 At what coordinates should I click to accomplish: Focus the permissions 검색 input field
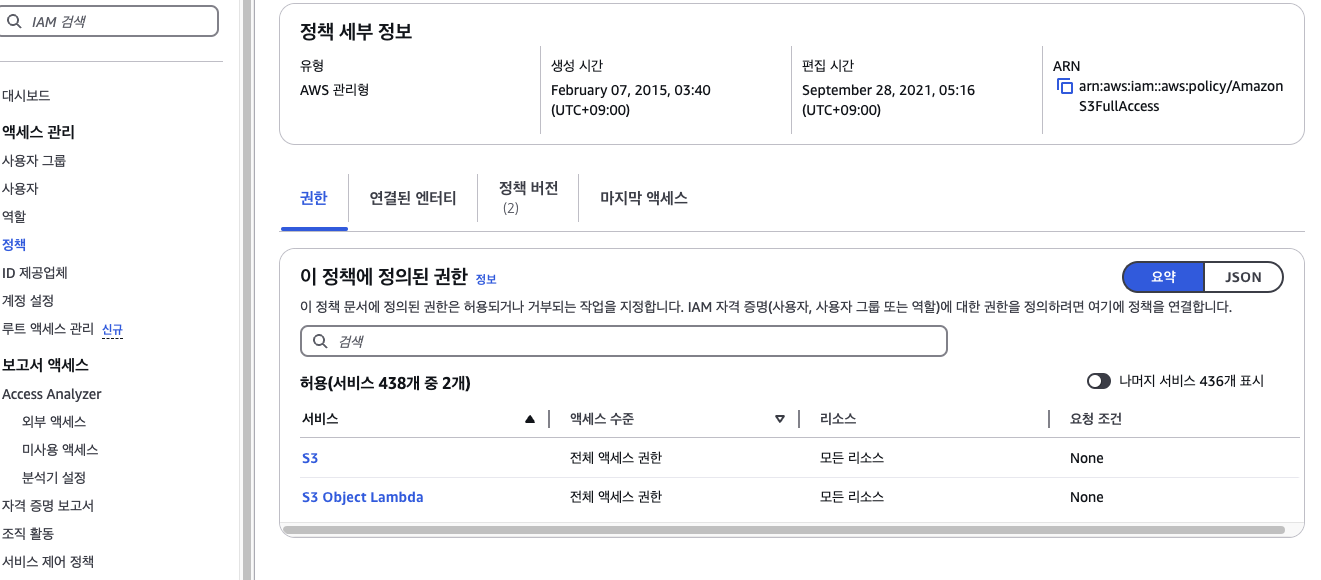[x=624, y=341]
